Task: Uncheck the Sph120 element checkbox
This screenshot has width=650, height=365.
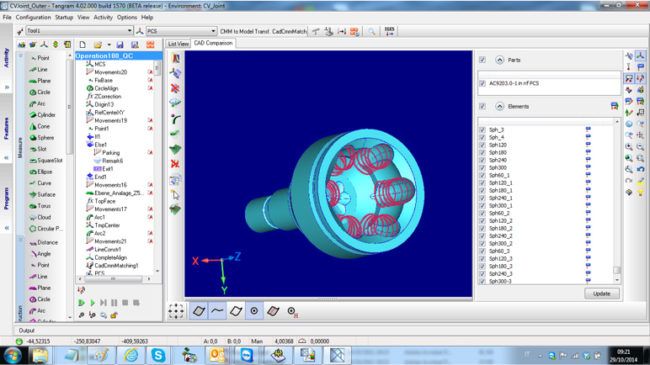Action: click(x=482, y=145)
